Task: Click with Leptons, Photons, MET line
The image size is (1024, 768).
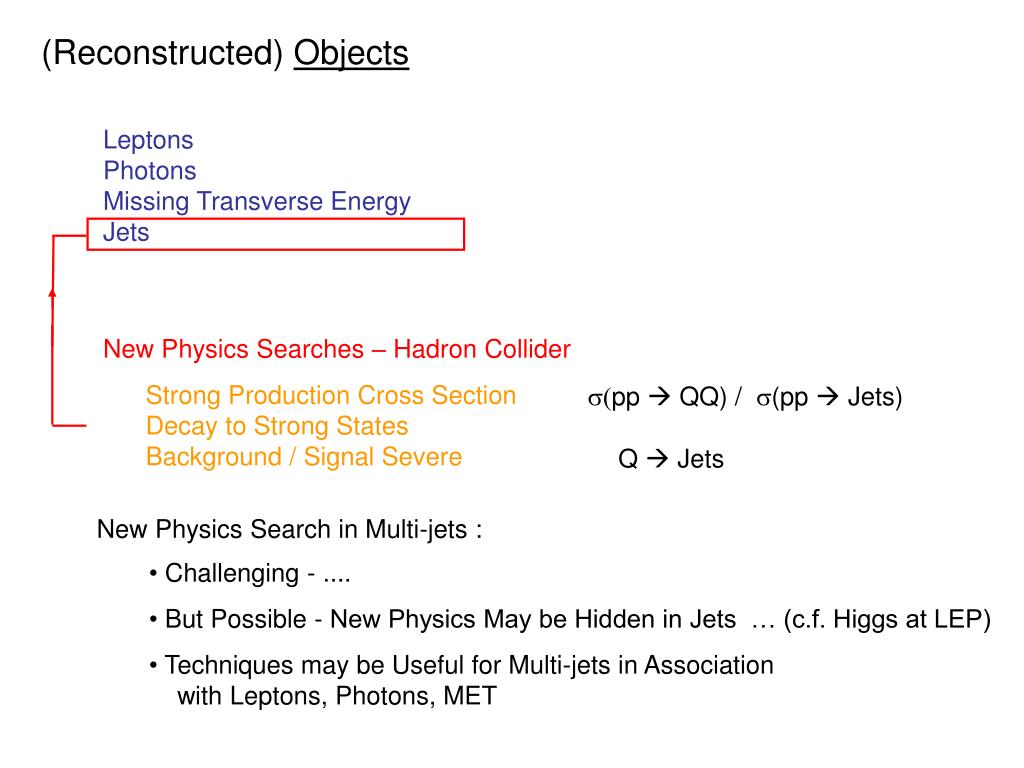Action: point(337,696)
